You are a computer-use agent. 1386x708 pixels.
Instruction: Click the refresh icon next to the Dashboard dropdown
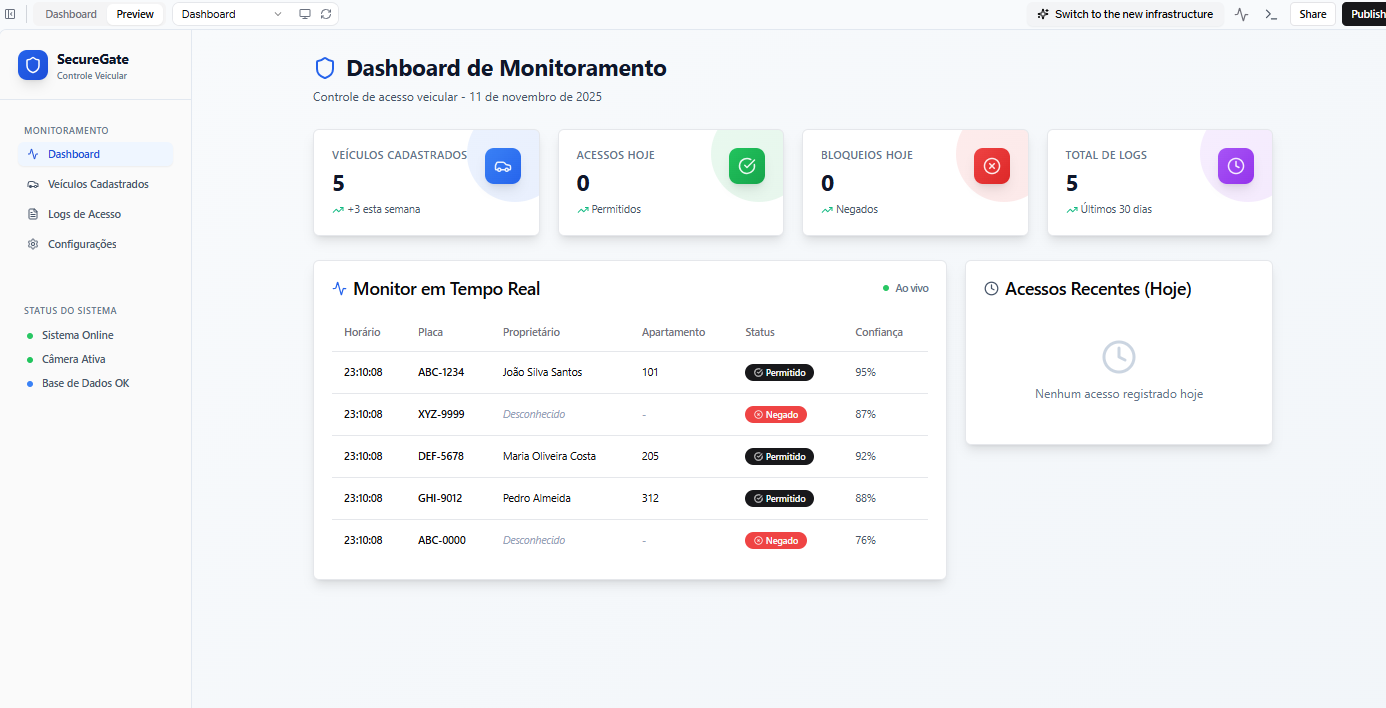click(x=326, y=14)
